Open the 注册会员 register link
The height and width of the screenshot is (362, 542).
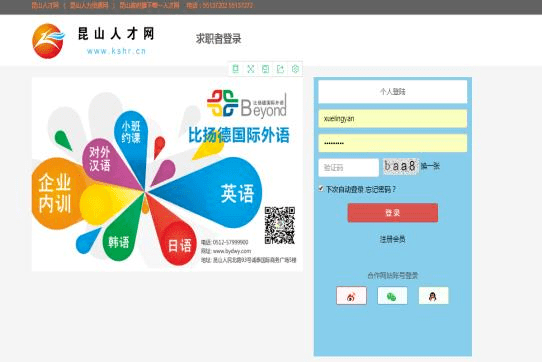point(393,239)
